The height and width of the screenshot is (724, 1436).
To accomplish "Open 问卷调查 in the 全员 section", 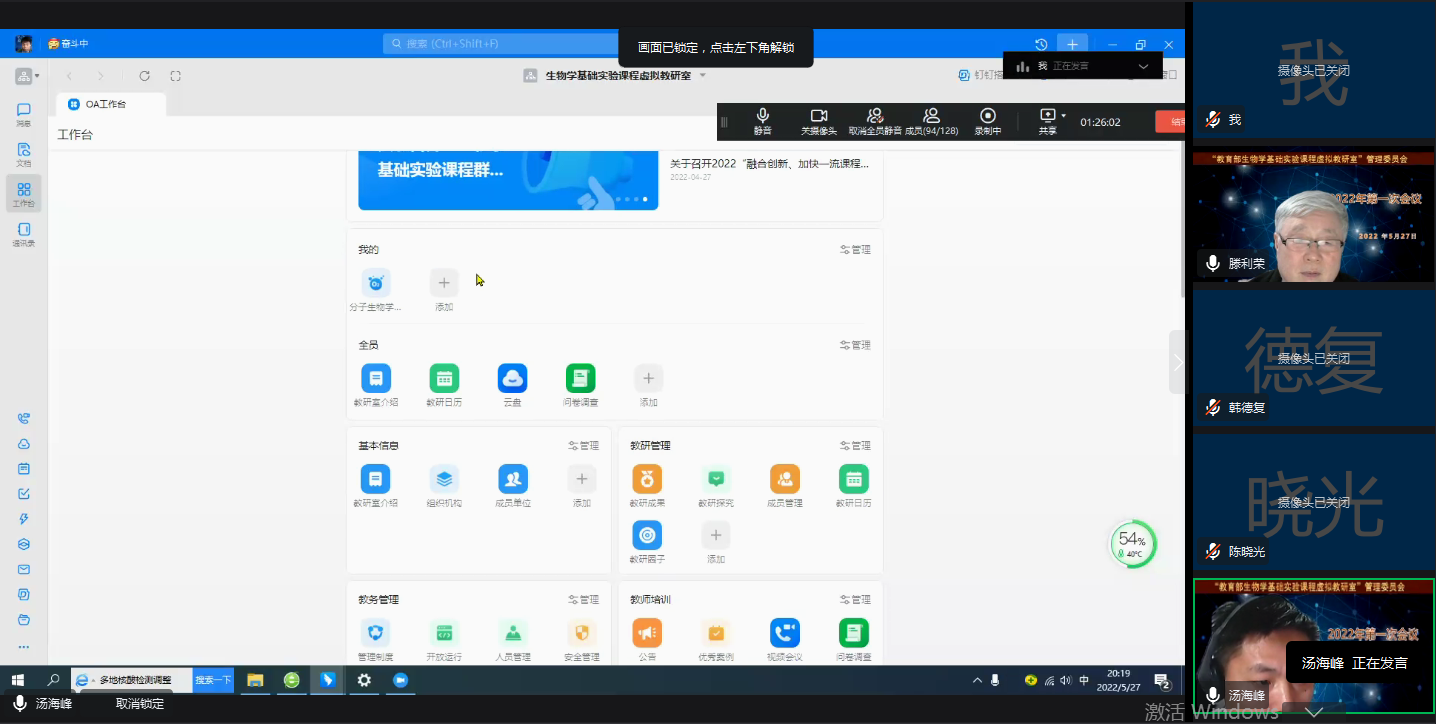I will (580, 379).
